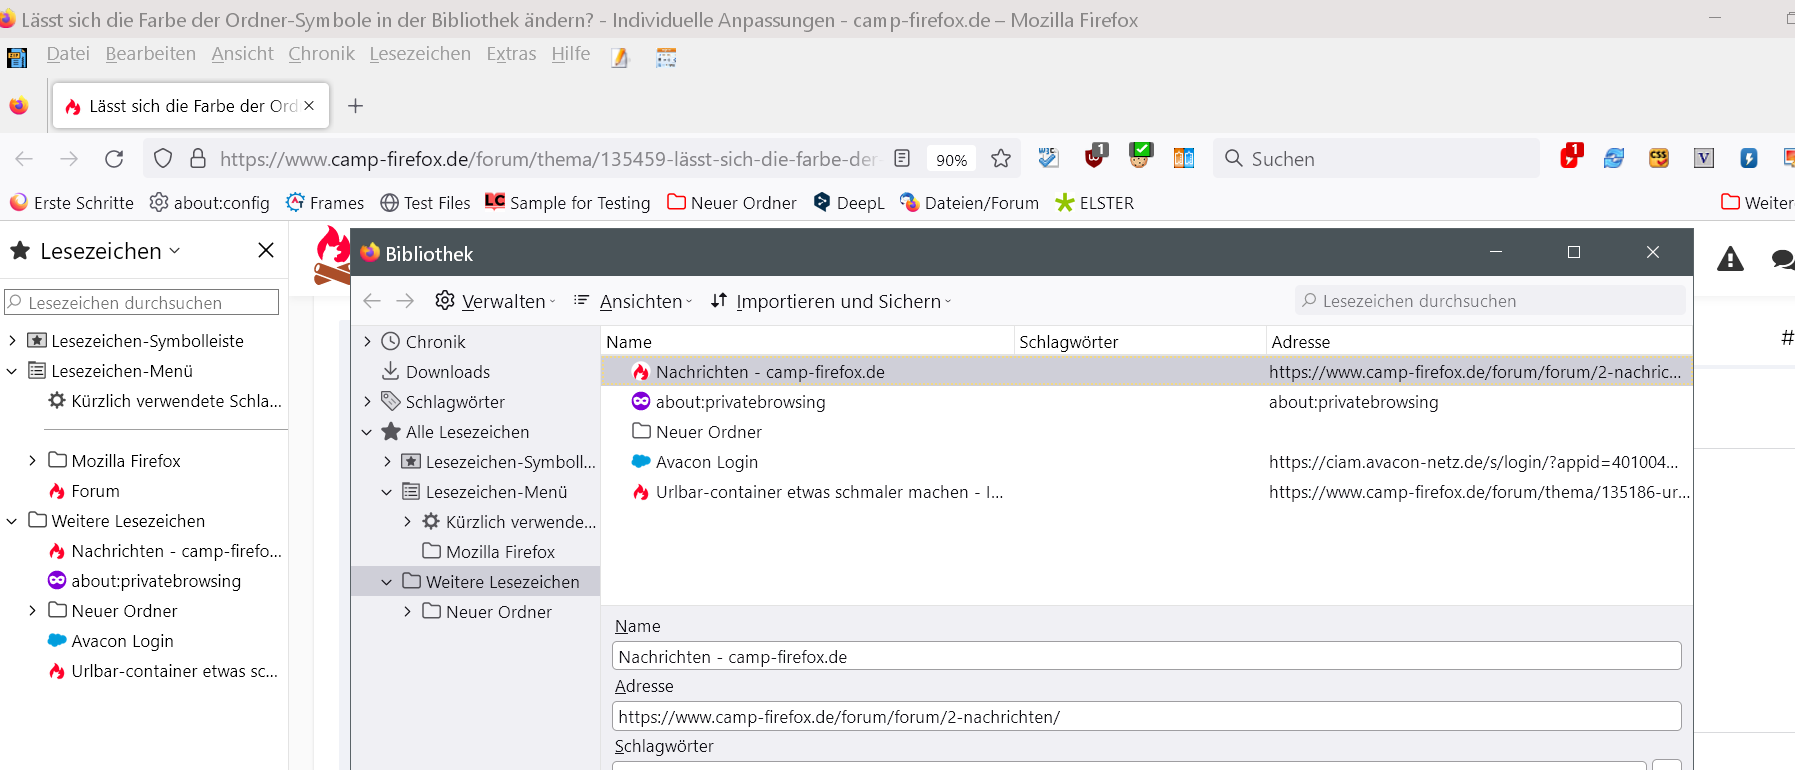Open Importieren und Sichern dropdown
1795x770 pixels.
point(831,301)
